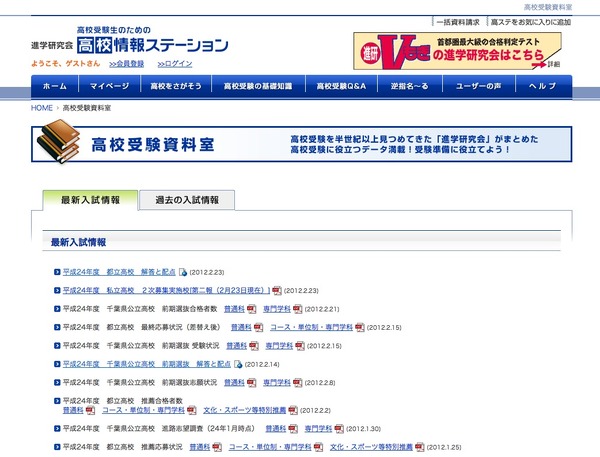The image size is (600, 457).
Task: Open the 高校情報ステーション site logo
Action: [129, 41]
